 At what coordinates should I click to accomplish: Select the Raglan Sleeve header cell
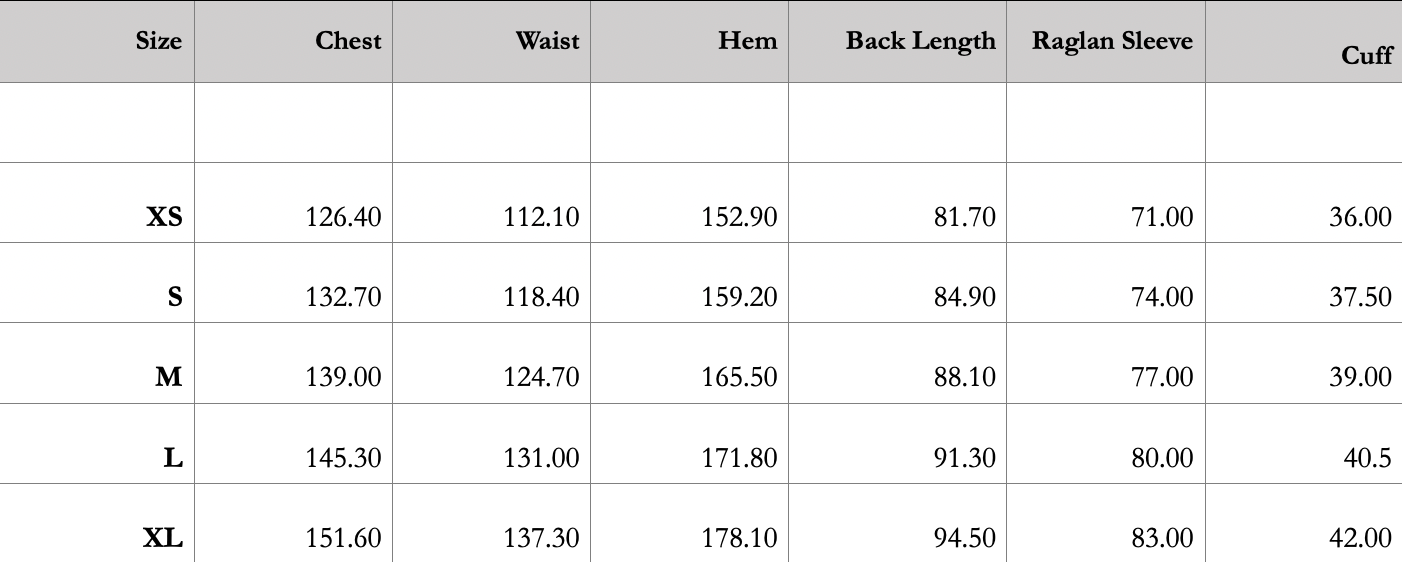click(1112, 41)
